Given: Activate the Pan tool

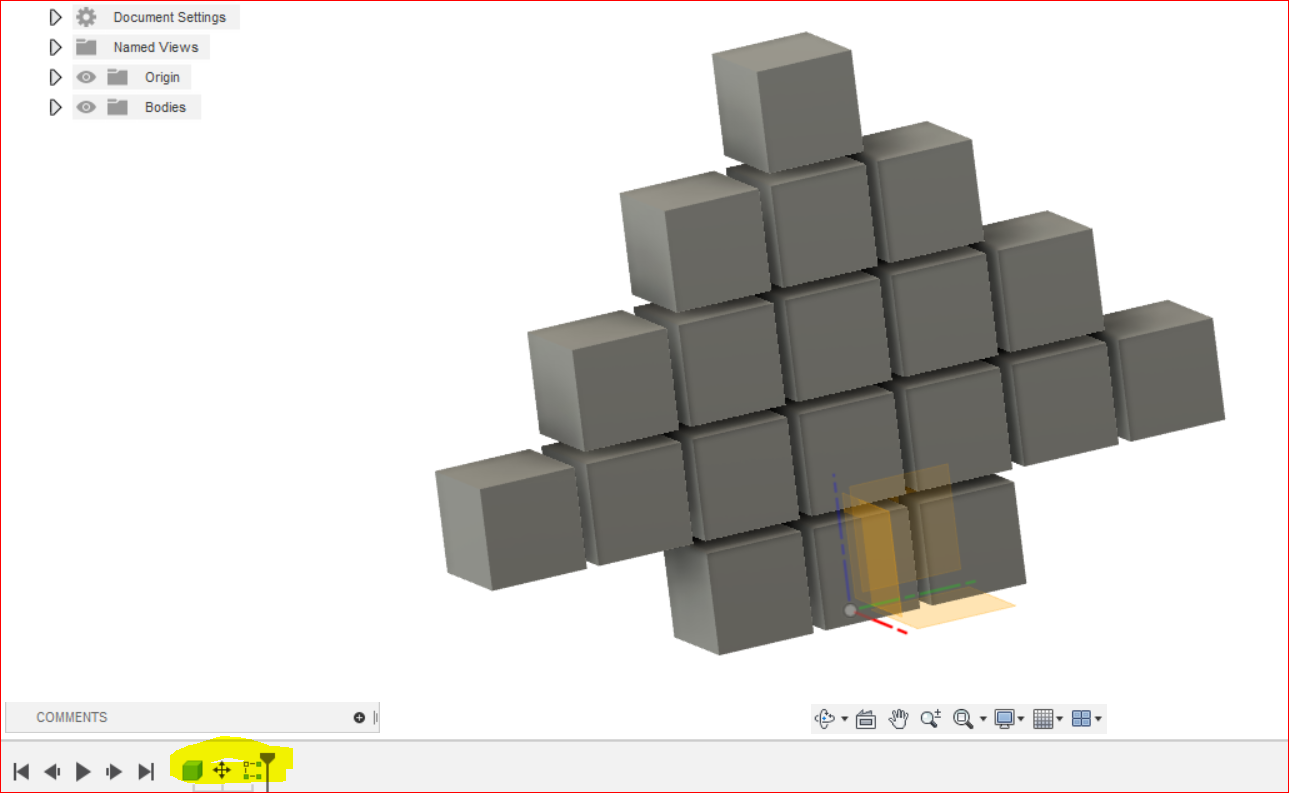Looking at the screenshot, I should pyautogui.click(x=897, y=718).
